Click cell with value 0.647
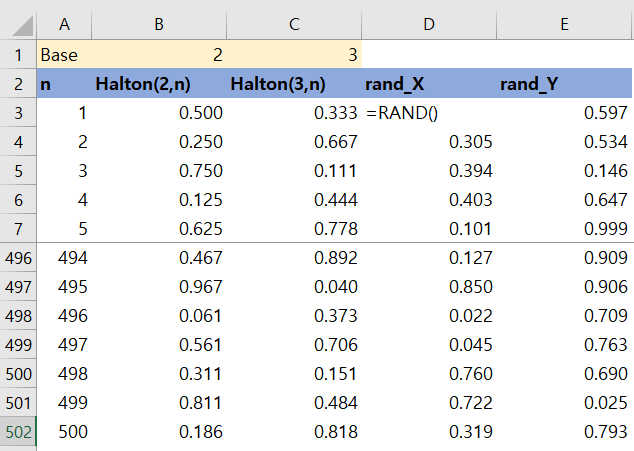Screen dimensions: 634x451 [x=564, y=200]
